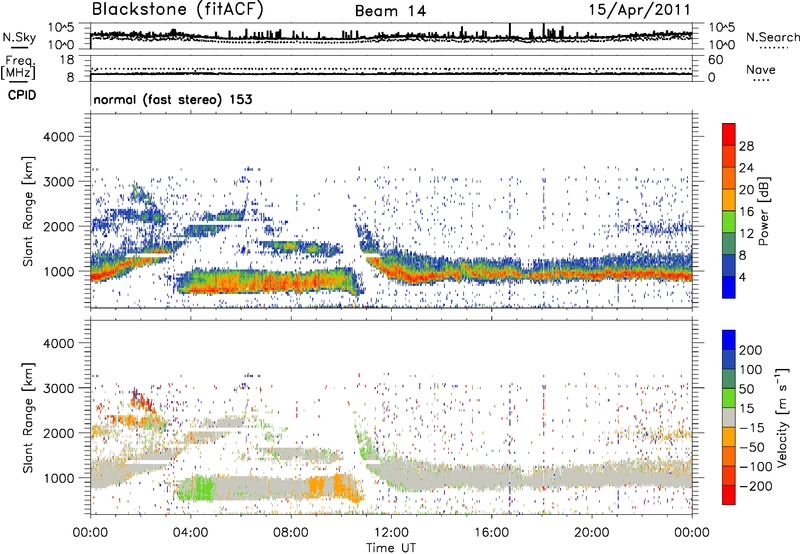800x554 pixels.
Task: Click the '20:00' time tick label
Action: tap(591, 533)
